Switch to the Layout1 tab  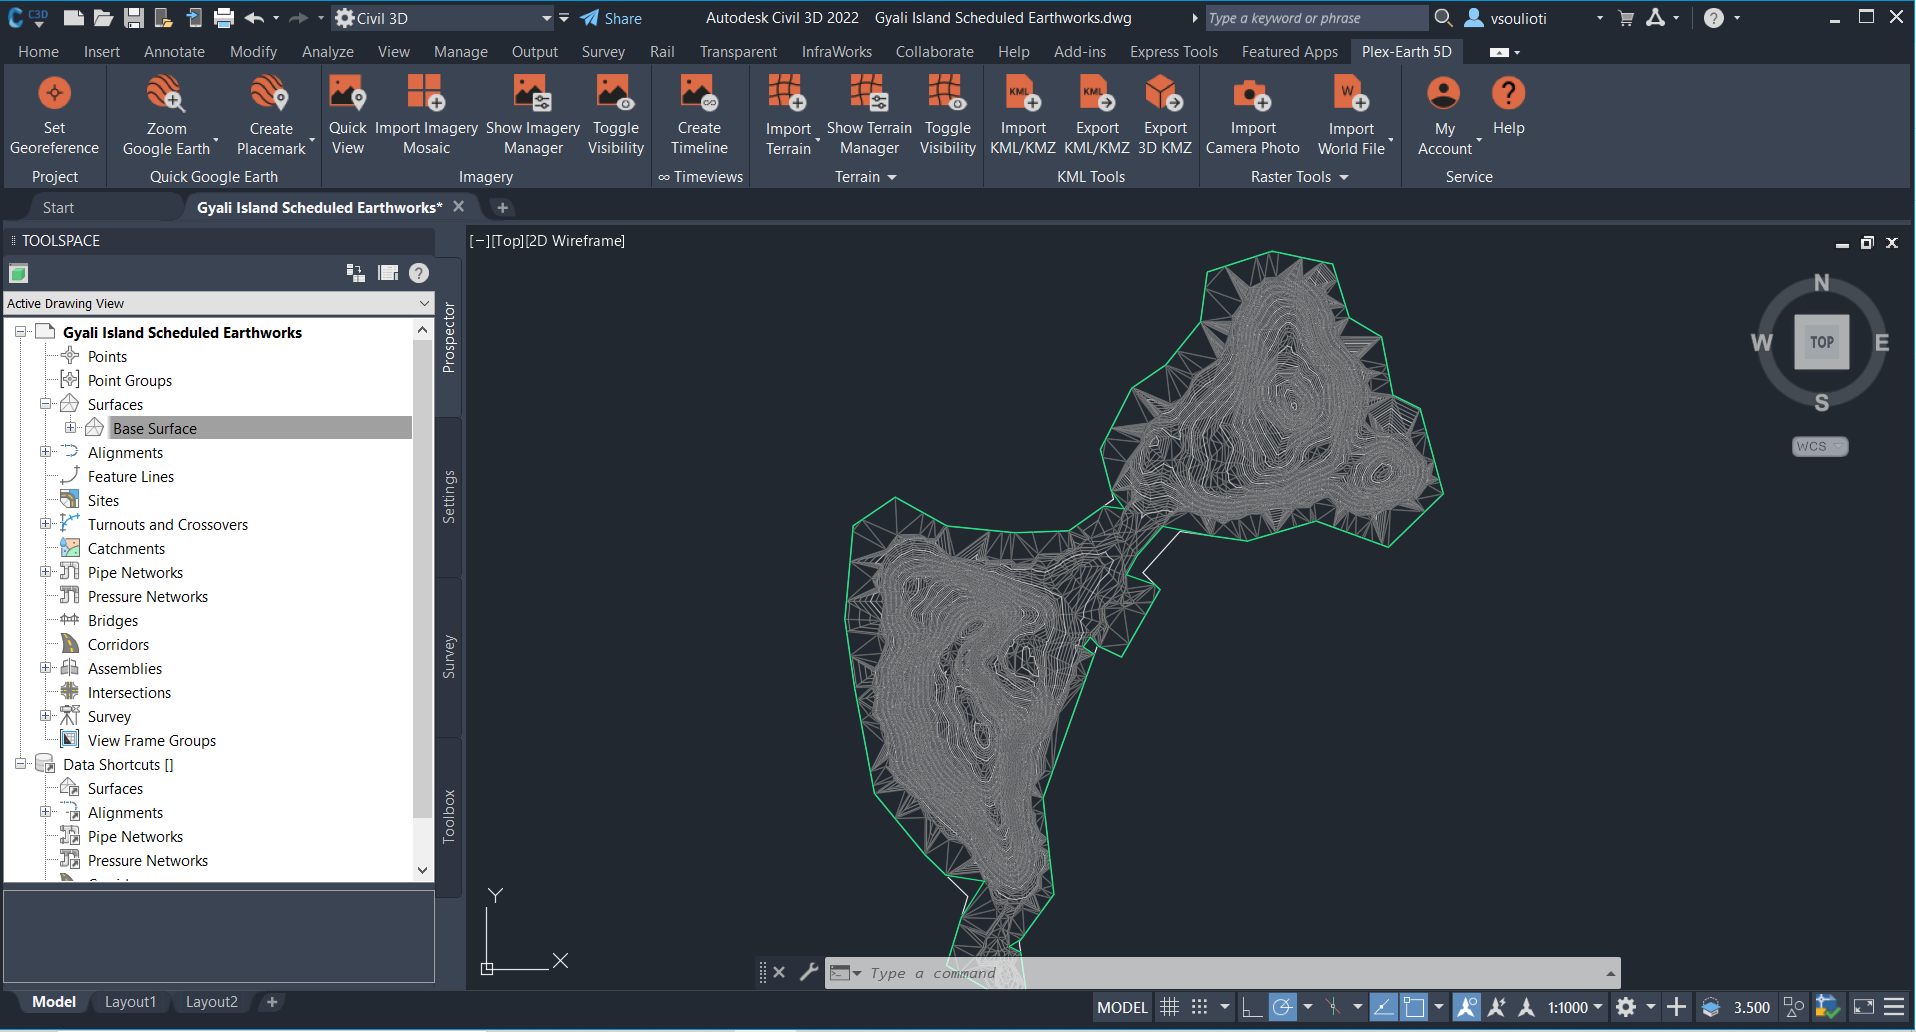point(130,1002)
